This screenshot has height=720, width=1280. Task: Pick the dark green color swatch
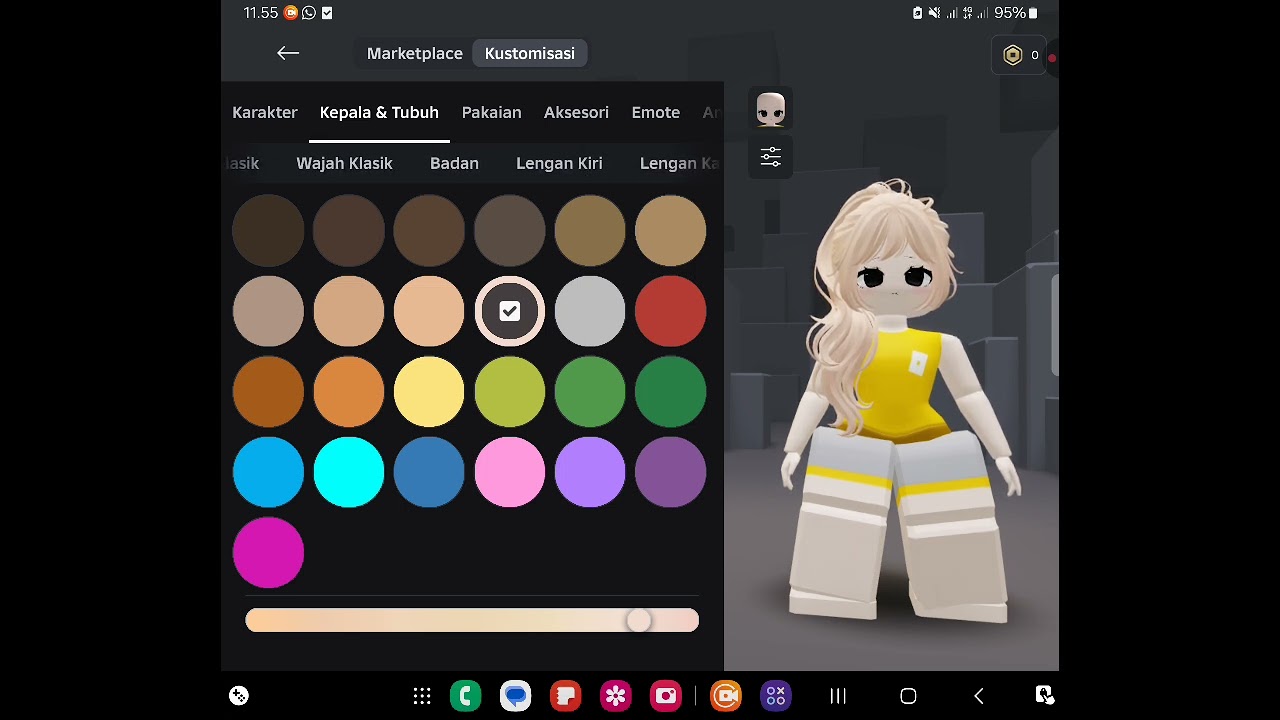click(x=670, y=392)
